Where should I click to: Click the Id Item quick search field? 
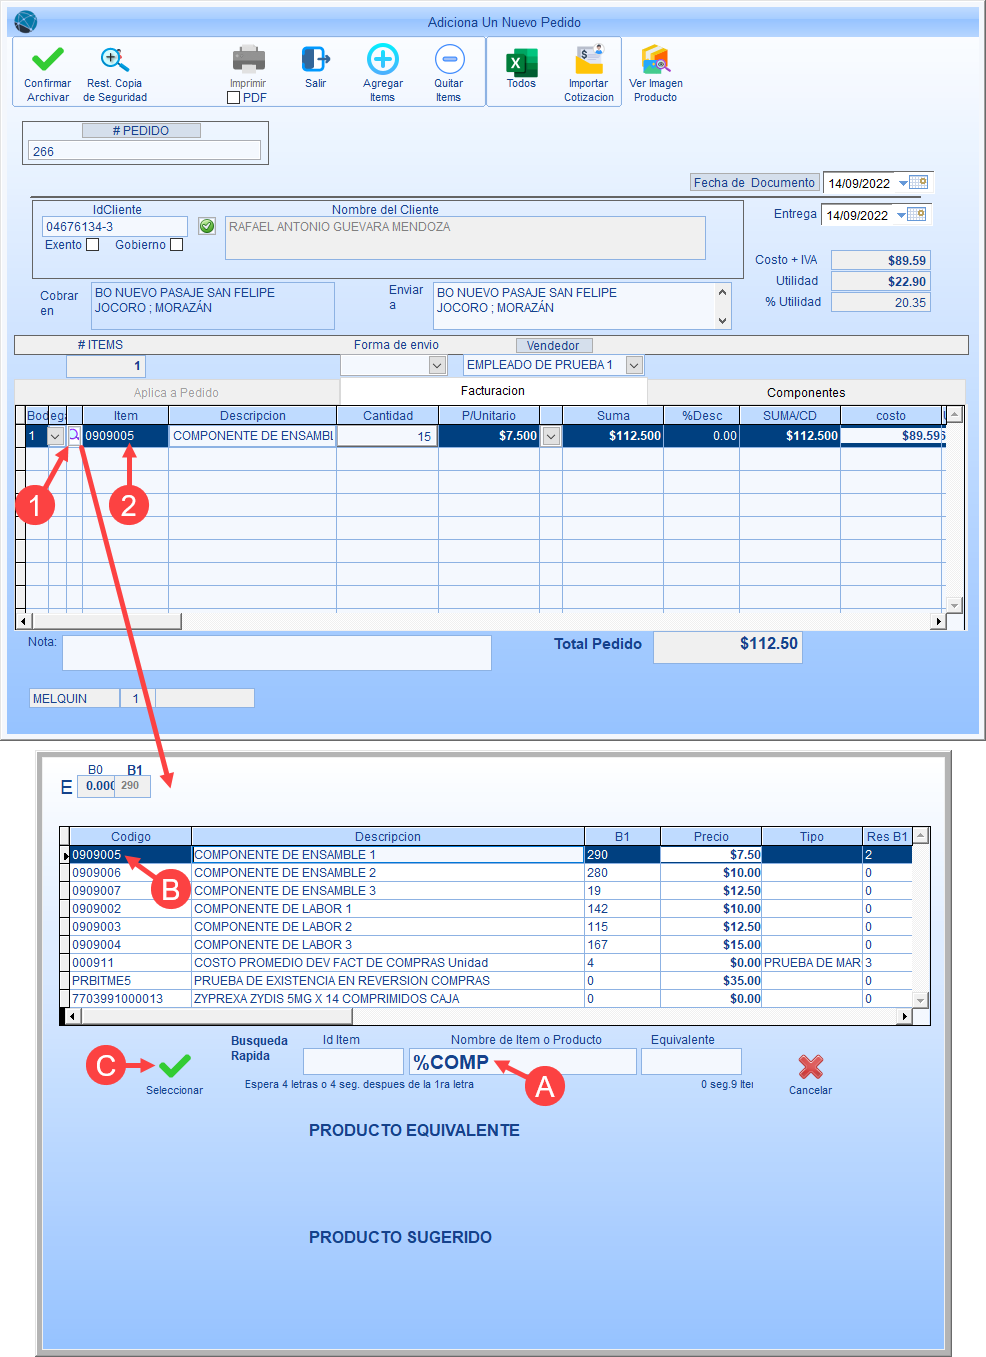tap(353, 1061)
